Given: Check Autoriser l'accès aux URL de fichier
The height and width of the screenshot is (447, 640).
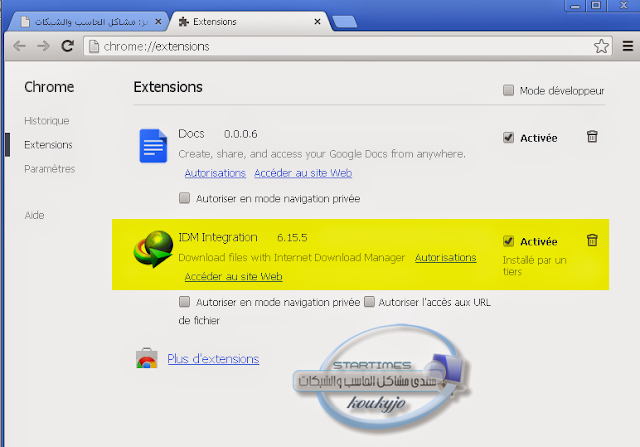Looking at the screenshot, I should pos(369,302).
